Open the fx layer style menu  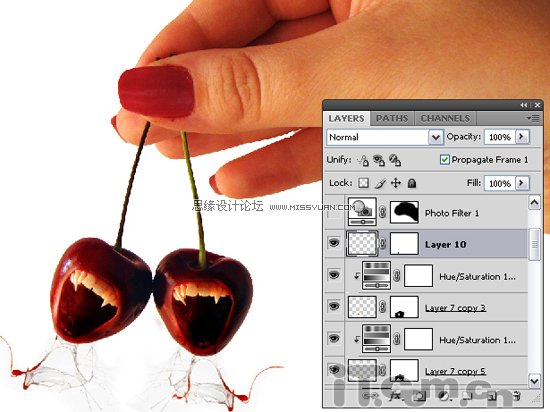tap(395, 396)
